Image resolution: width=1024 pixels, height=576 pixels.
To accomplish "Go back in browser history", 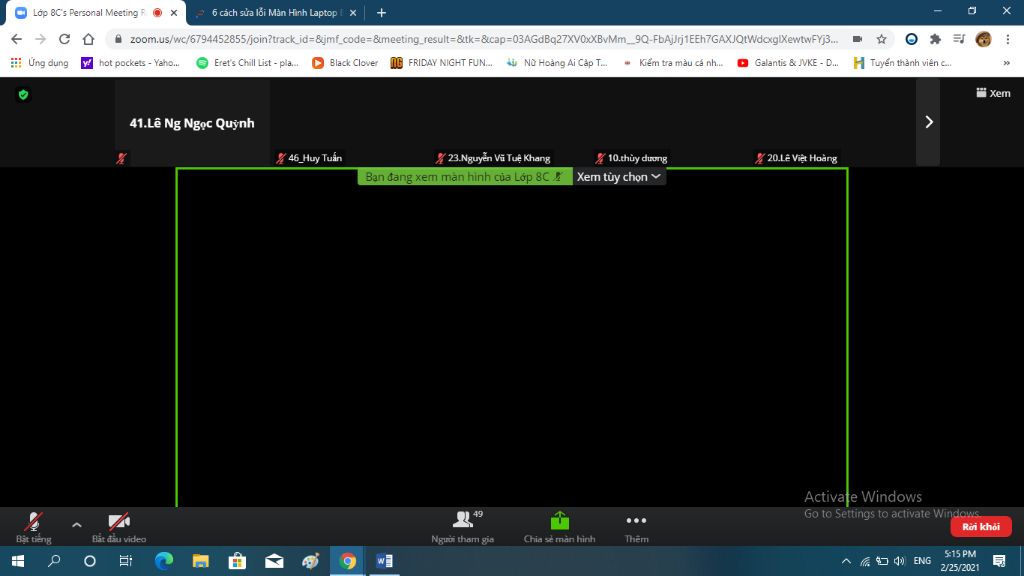I will [x=16, y=39].
